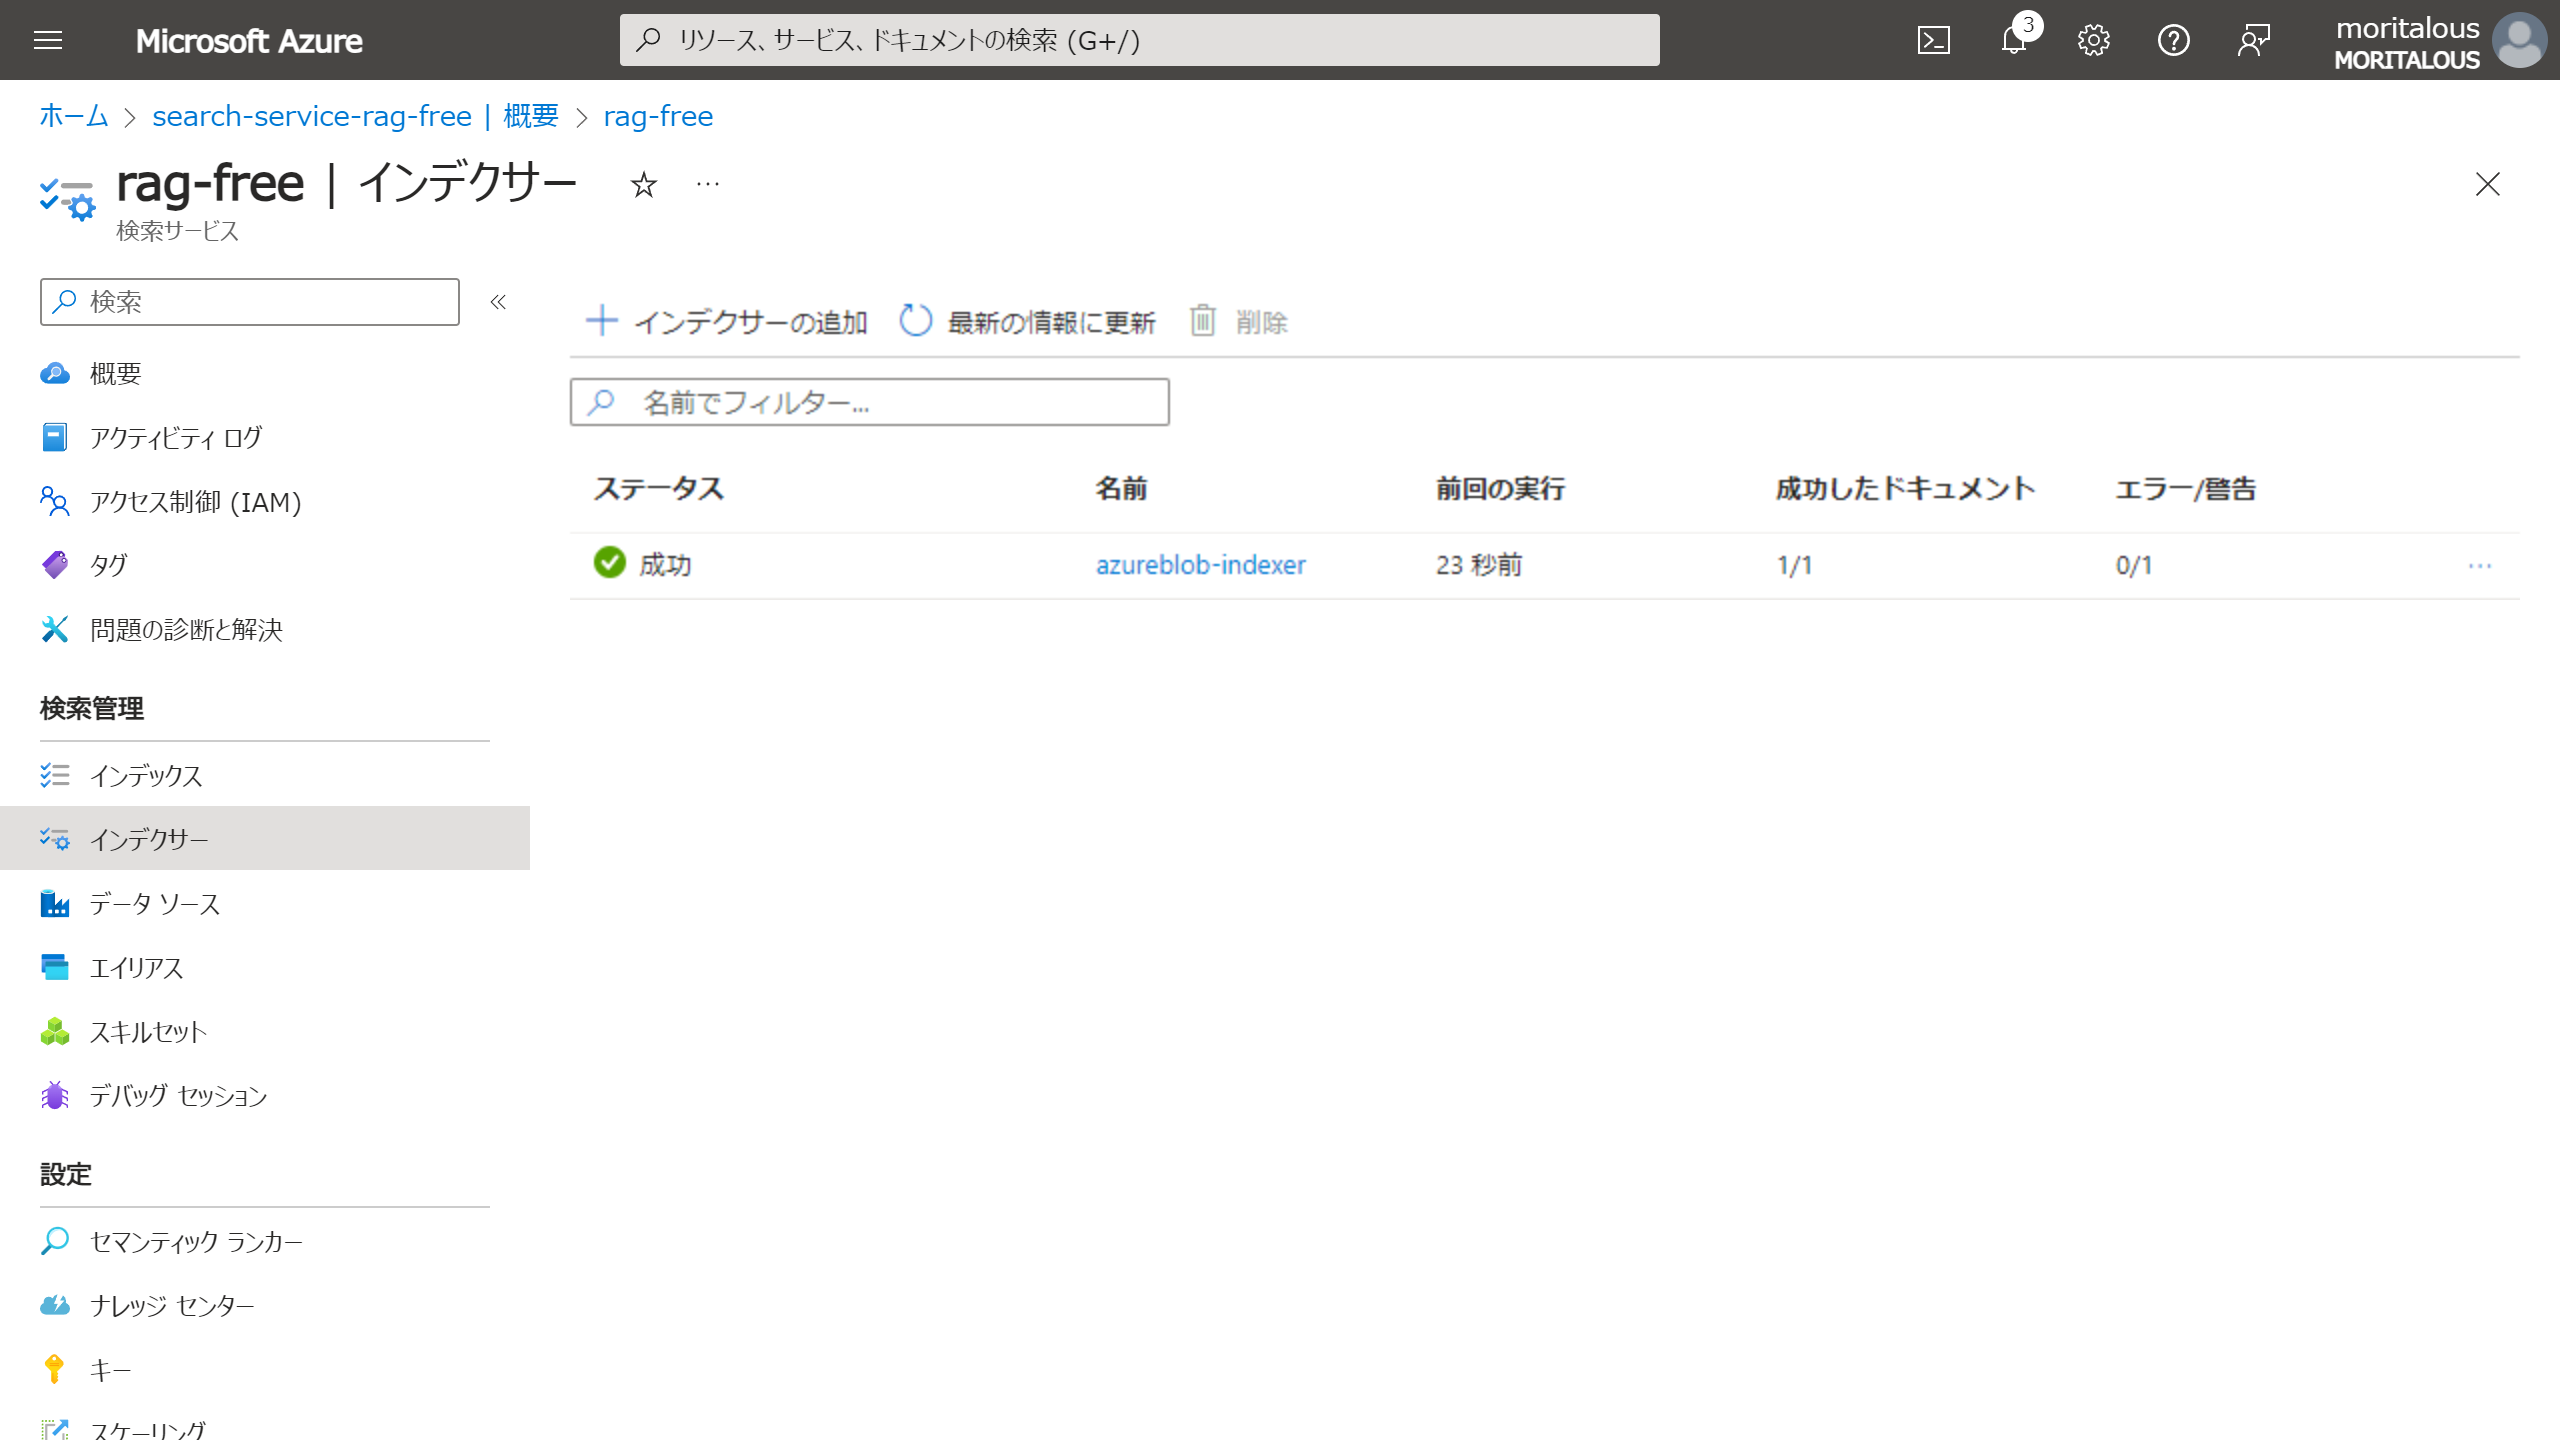Toggle the favorite star next to rag-free
The height and width of the screenshot is (1440, 2560).
(643, 184)
